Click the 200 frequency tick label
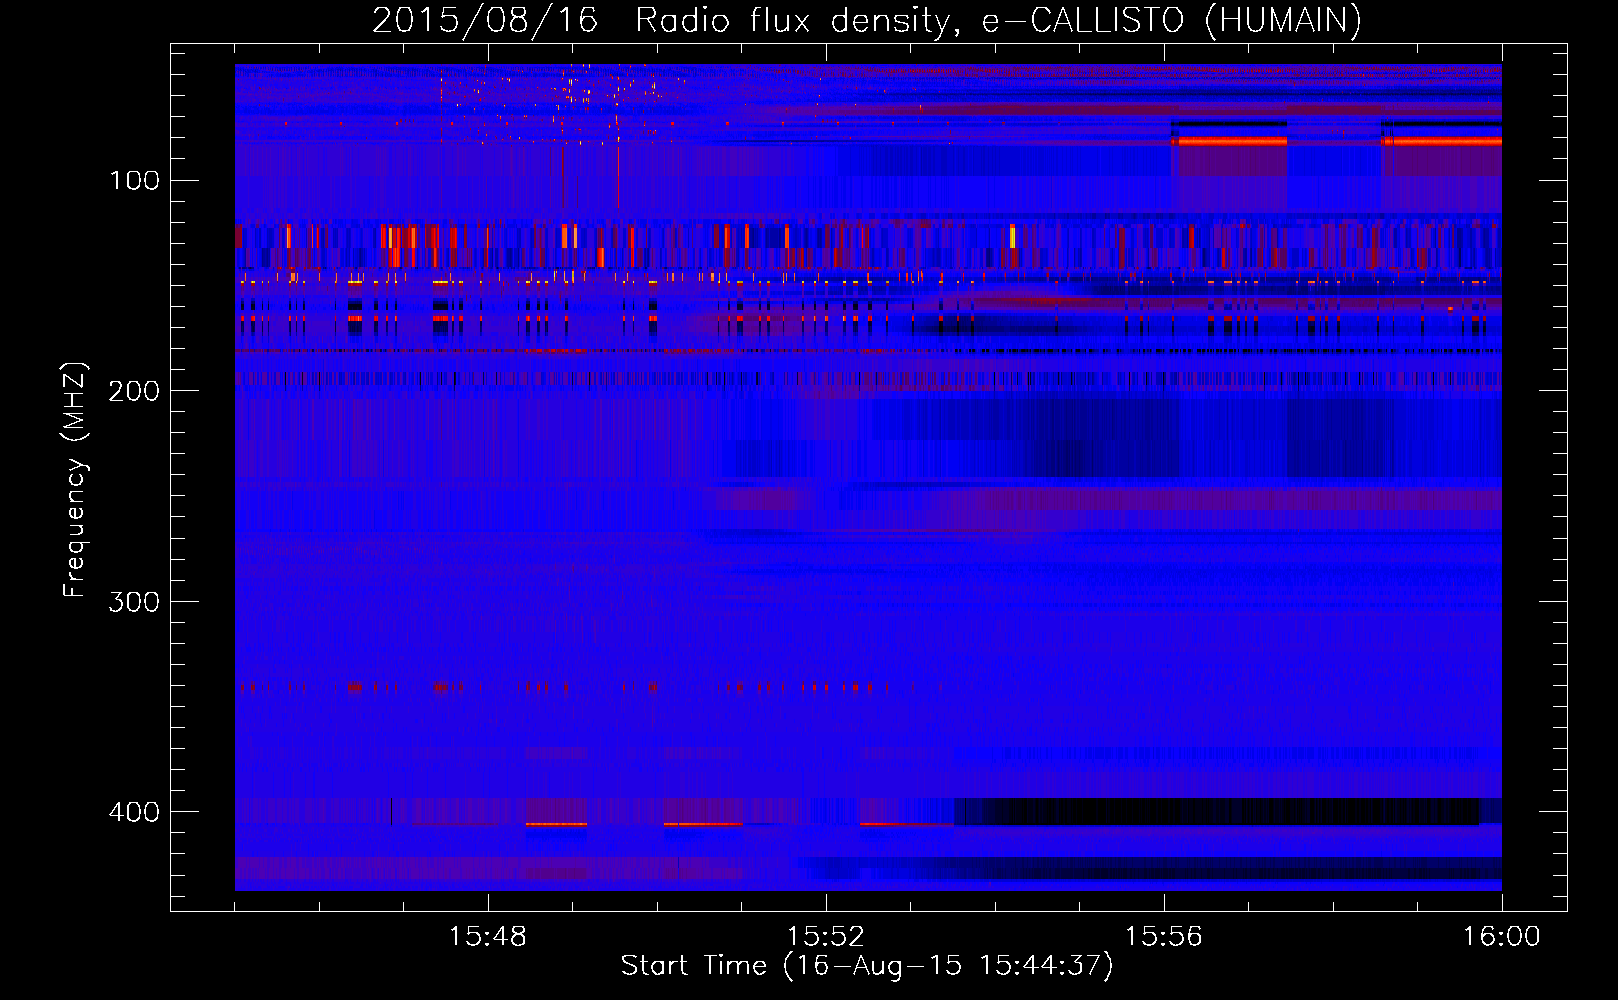The width and height of the screenshot is (1618, 1000). point(134,391)
